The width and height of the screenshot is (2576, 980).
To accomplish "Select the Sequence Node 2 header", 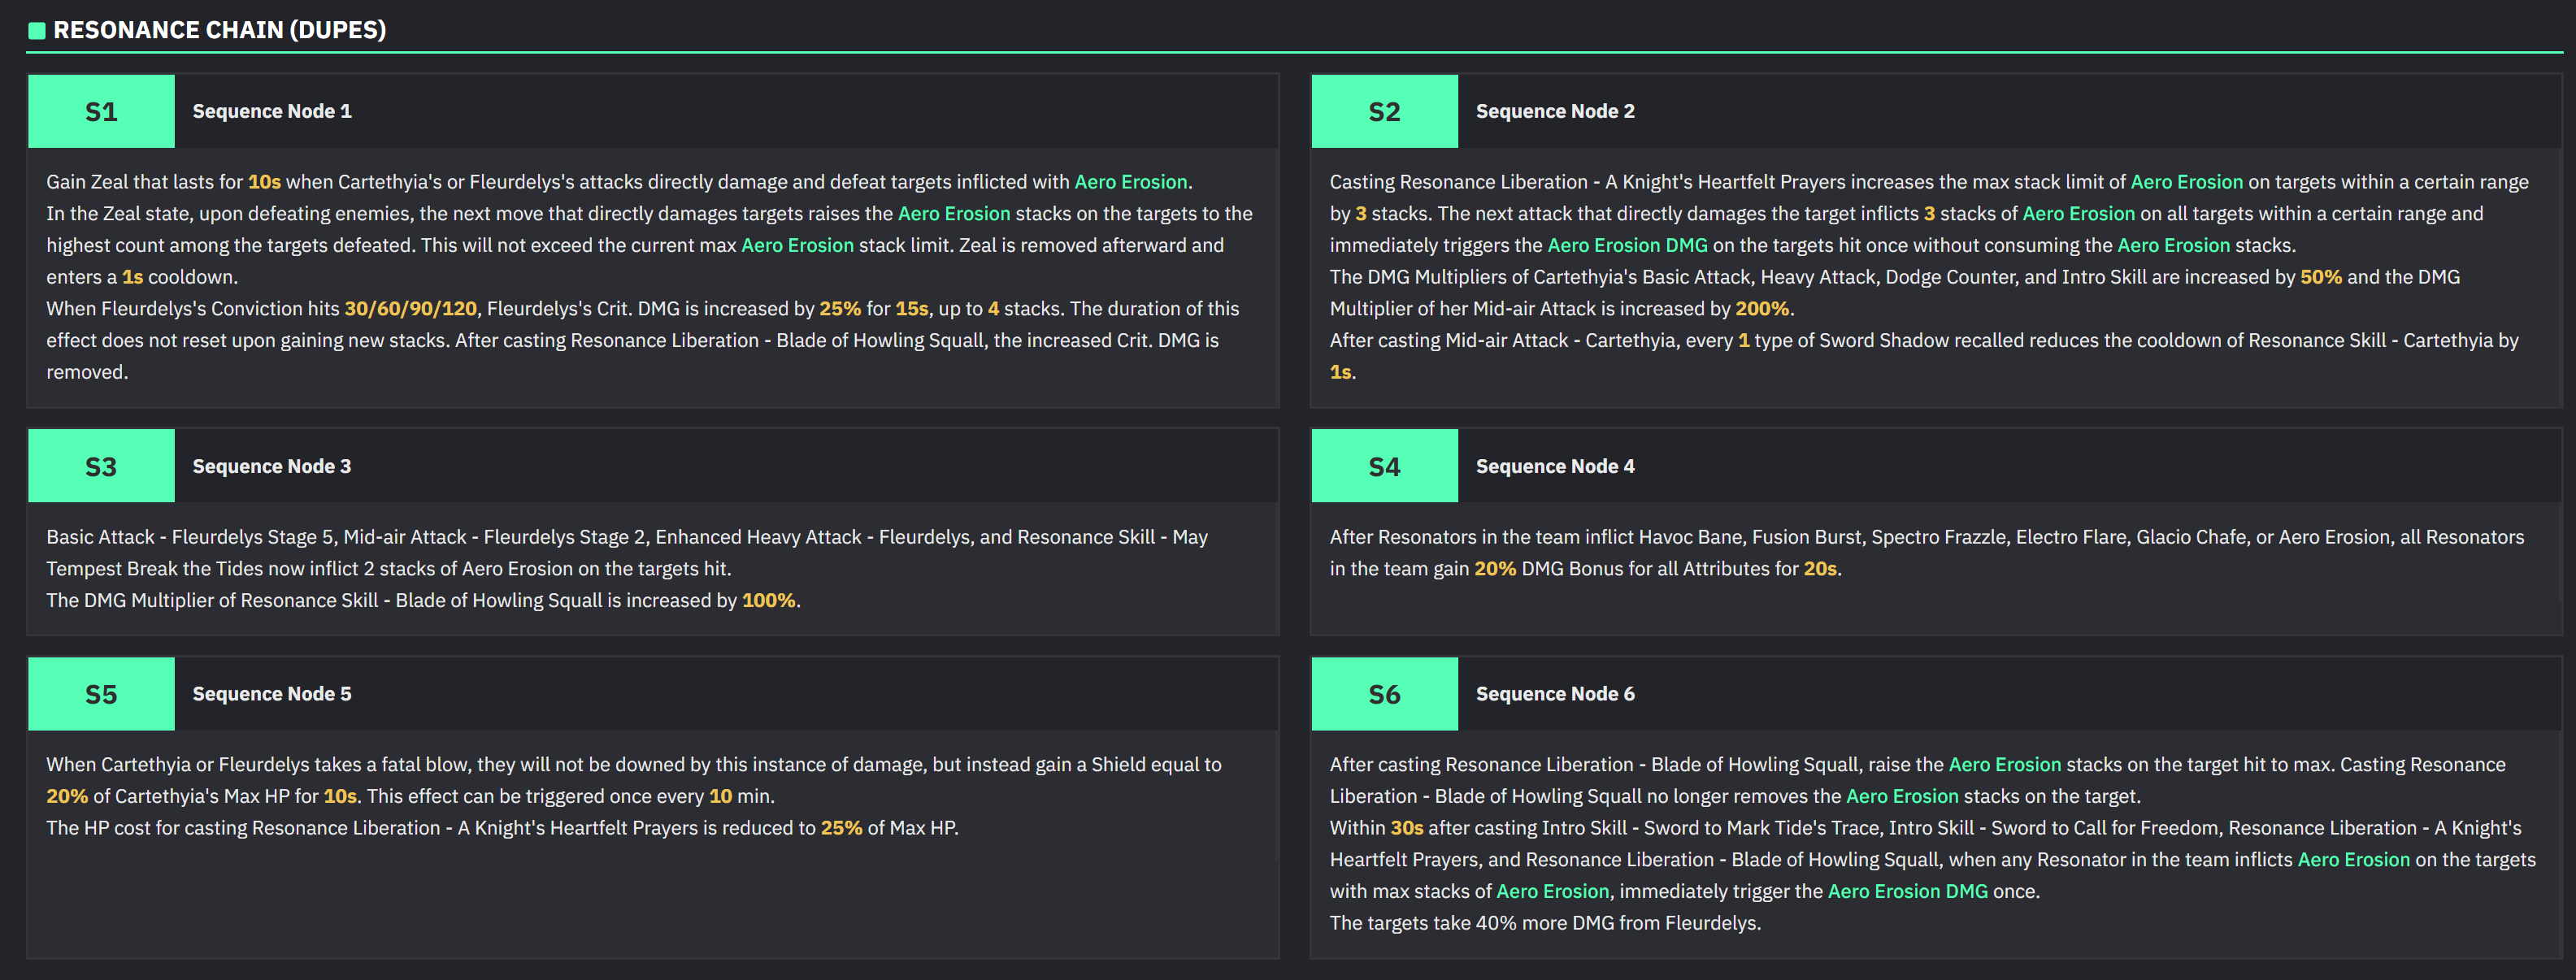I will [1554, 111].
